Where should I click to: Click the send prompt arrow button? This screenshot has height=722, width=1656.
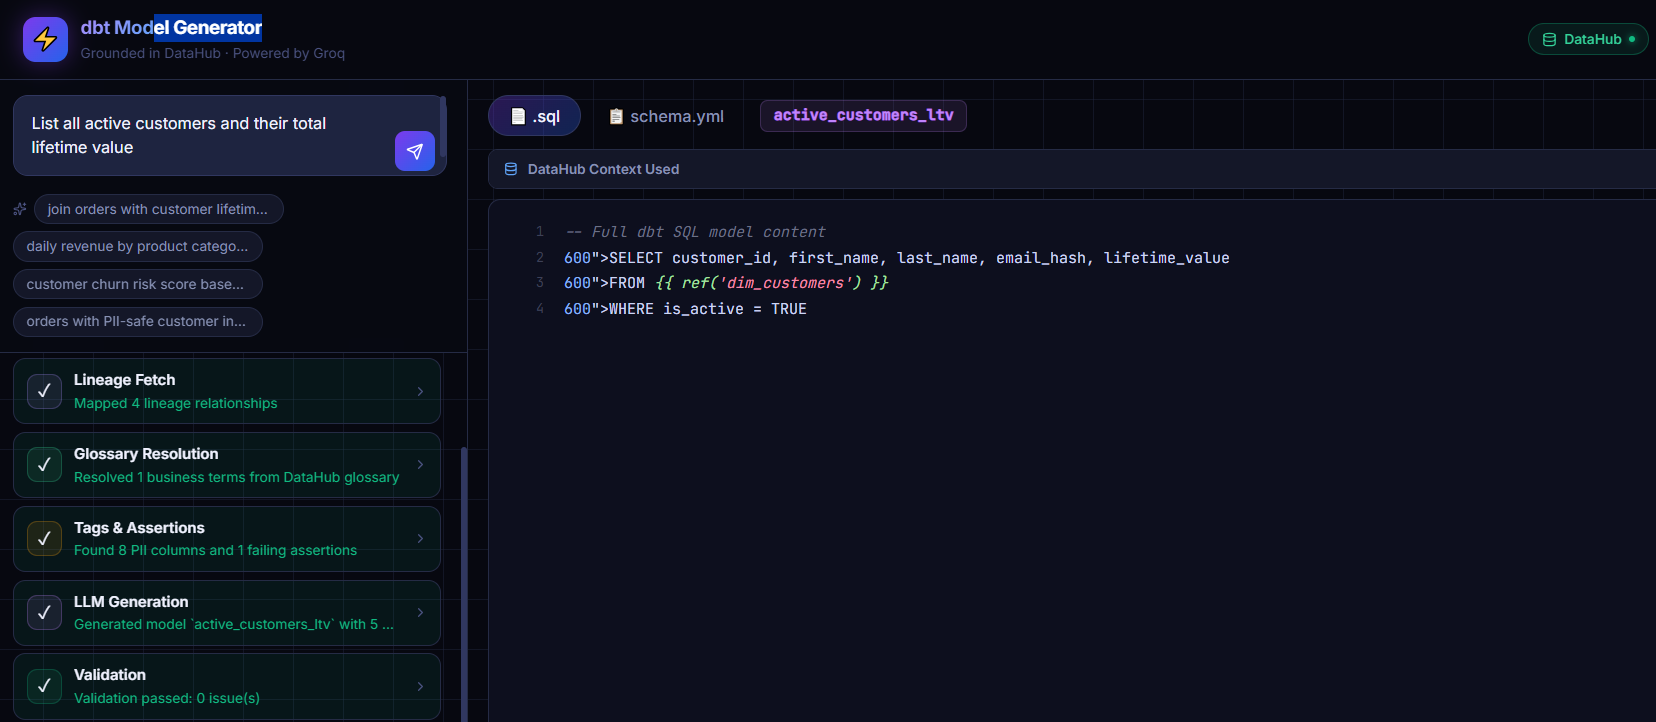click(x=415, y=151)
